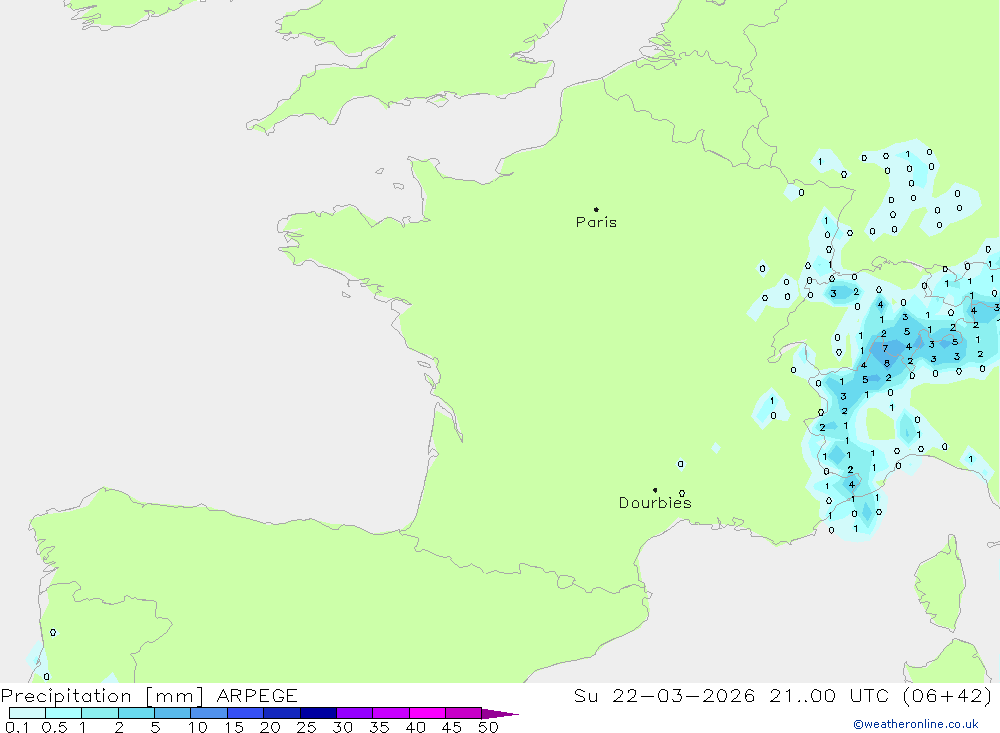1000x733 pixels.
Task: Choose the purple 30–35 legend swatch
Action: click(x=354, y=714)
